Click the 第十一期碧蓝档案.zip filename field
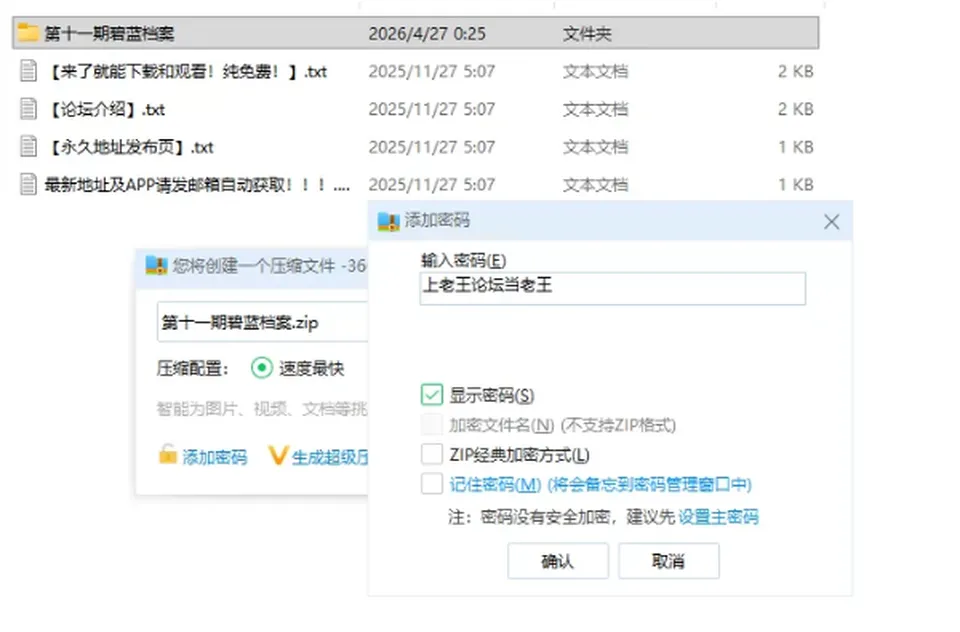 click(x=263, y=322)
